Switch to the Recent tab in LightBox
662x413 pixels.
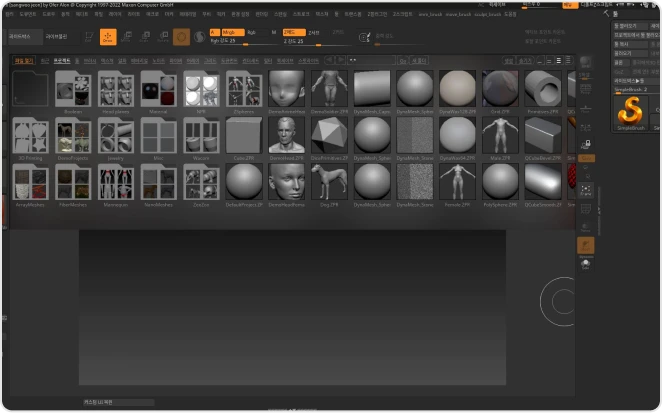pos(44,61)
